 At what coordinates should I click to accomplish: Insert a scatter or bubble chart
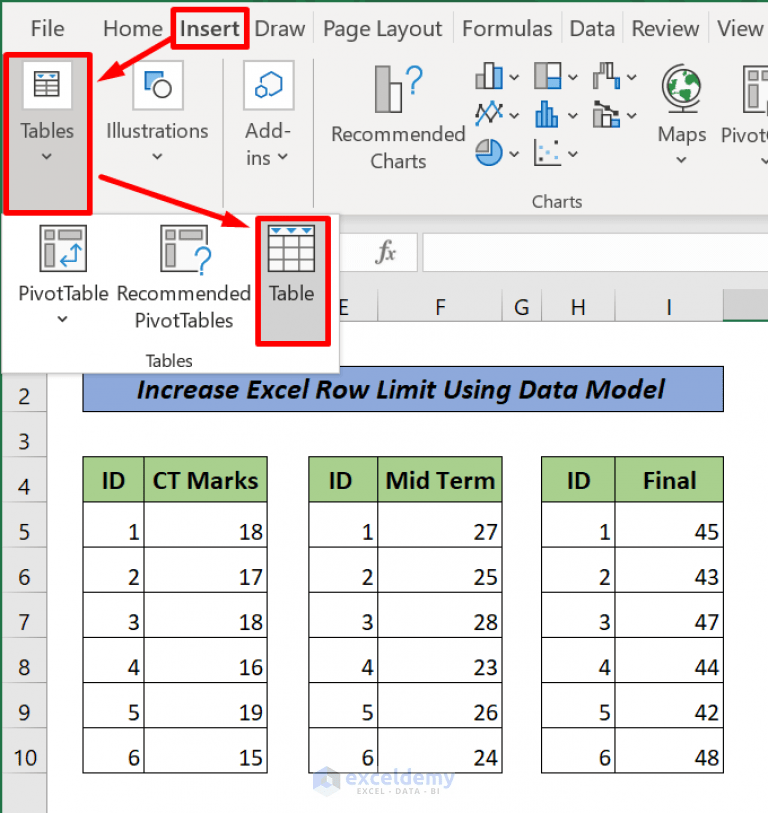click(x=548, y=153)
